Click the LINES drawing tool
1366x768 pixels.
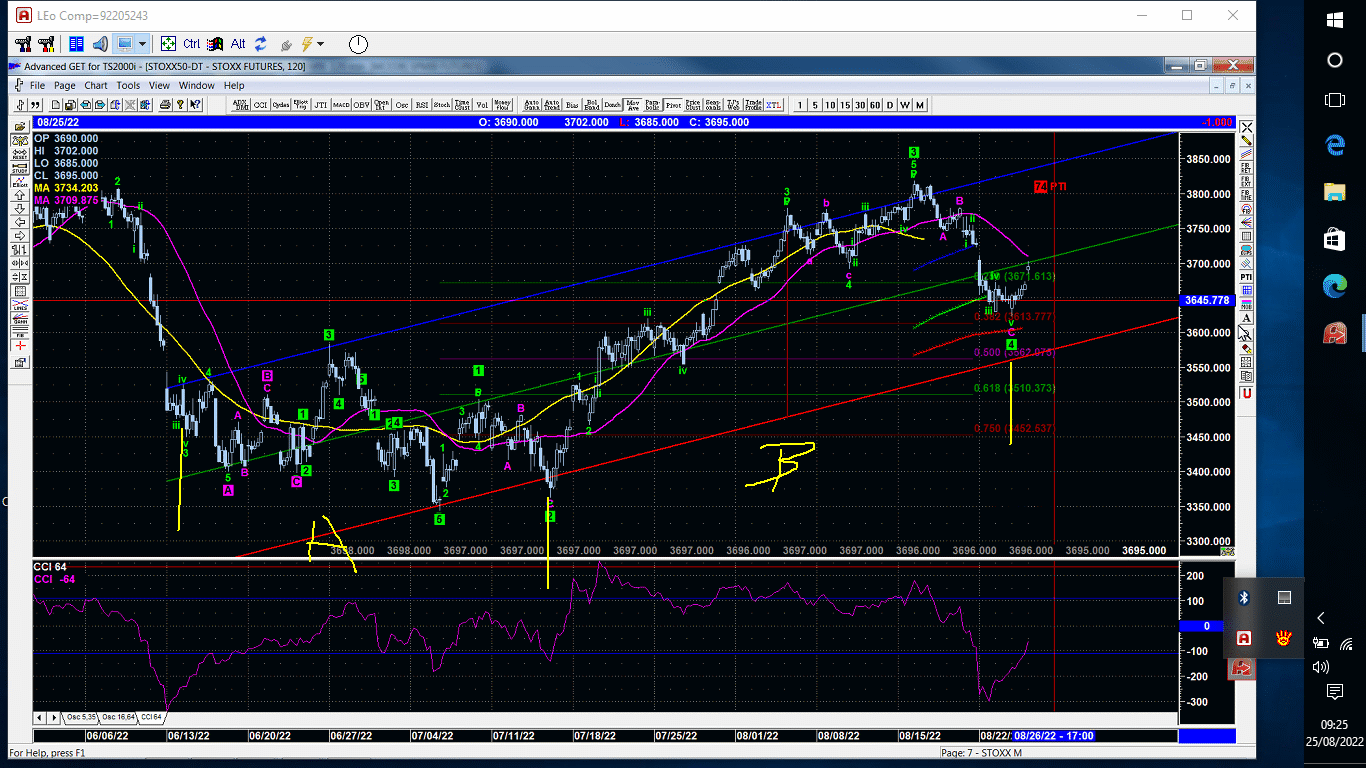tap(19, 306)
